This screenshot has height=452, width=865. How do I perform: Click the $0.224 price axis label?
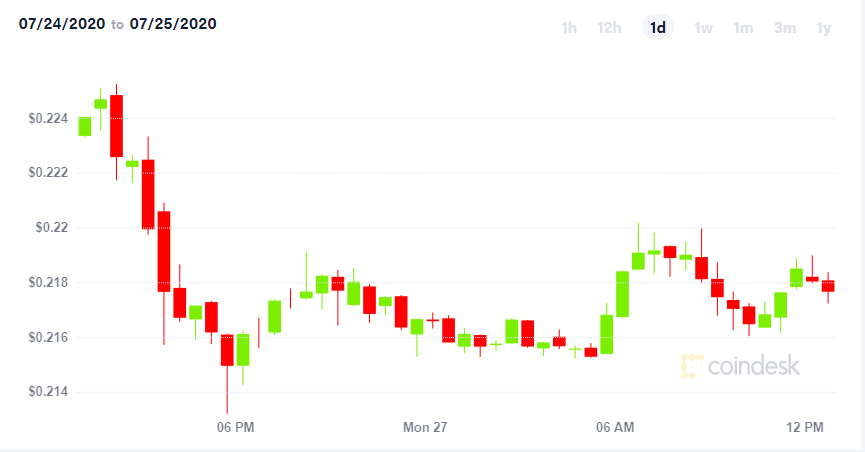click(x=49, y=118)
